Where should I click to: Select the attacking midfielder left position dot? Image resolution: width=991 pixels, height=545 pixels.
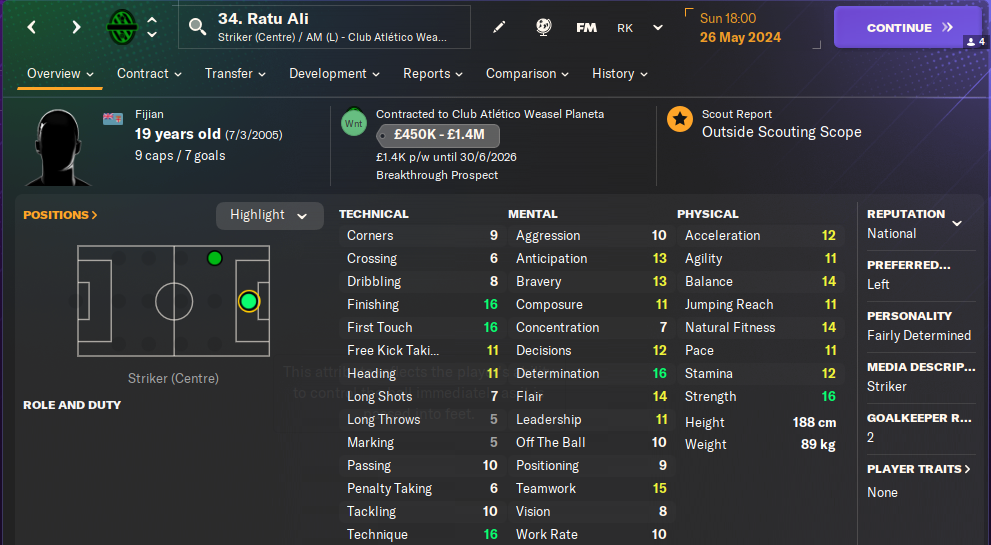click(214, 259)
